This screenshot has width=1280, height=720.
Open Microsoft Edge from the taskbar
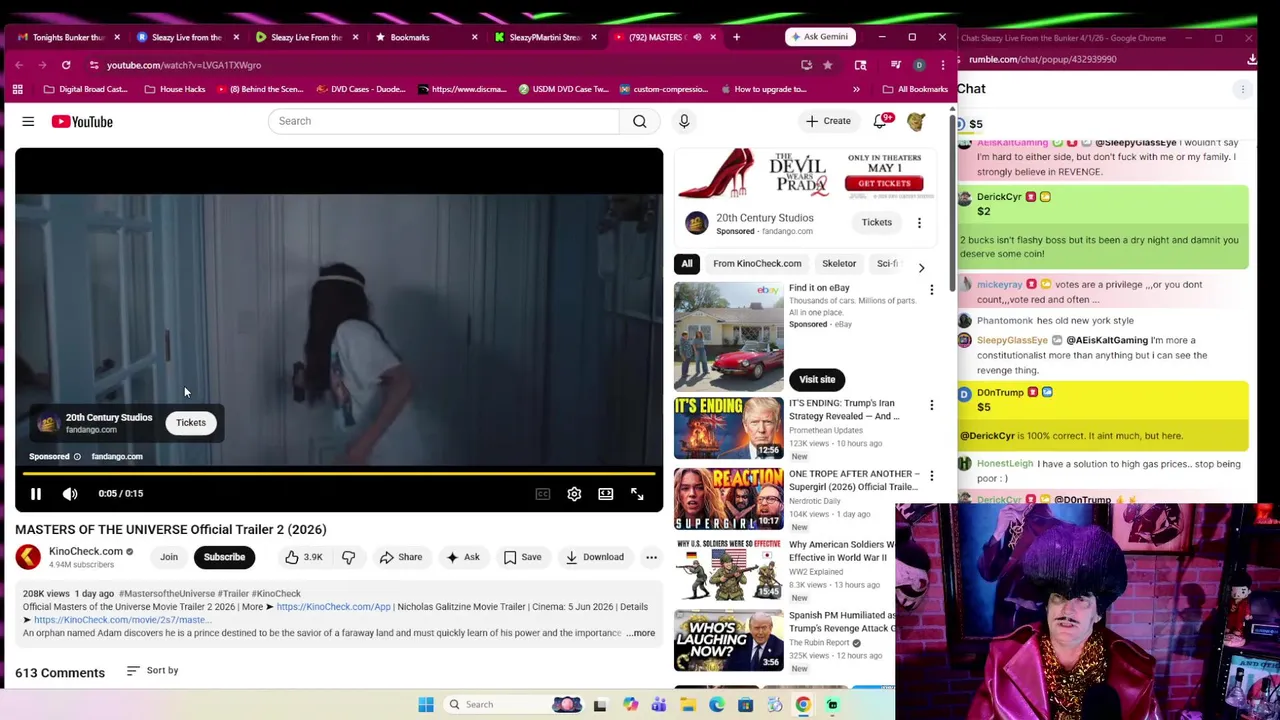tap(717, 704)
